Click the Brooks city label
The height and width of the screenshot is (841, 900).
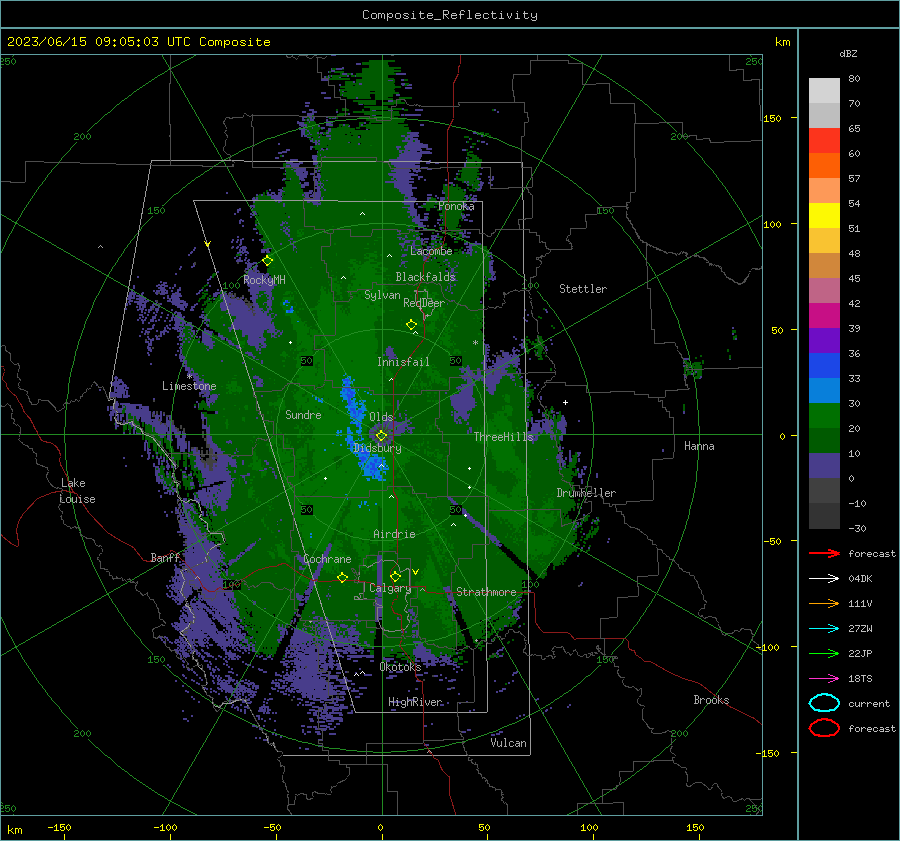[x=711, y=700]
